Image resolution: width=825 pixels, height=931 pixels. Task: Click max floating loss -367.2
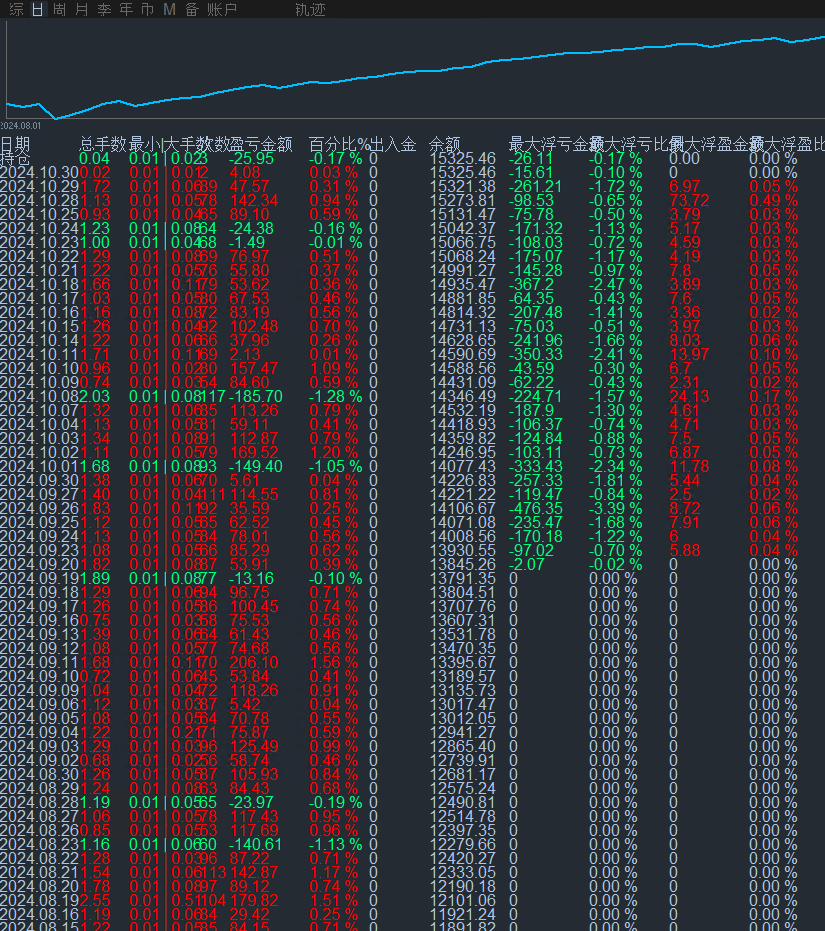(x=531, y=284)
